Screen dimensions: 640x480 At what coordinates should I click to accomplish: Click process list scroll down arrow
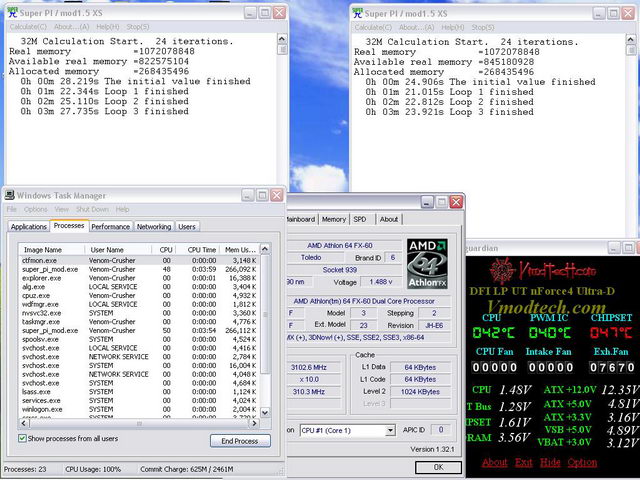(265, 413)
